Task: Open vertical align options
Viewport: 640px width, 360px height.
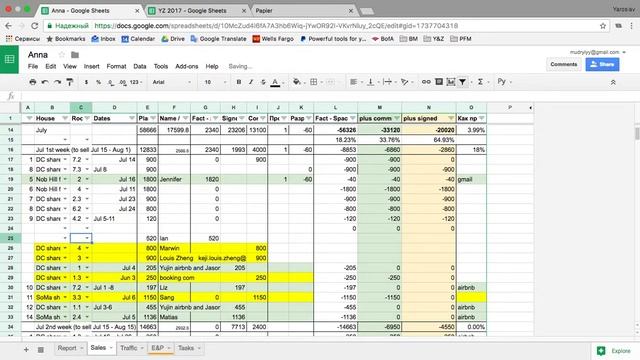Action: coord(371,82)
